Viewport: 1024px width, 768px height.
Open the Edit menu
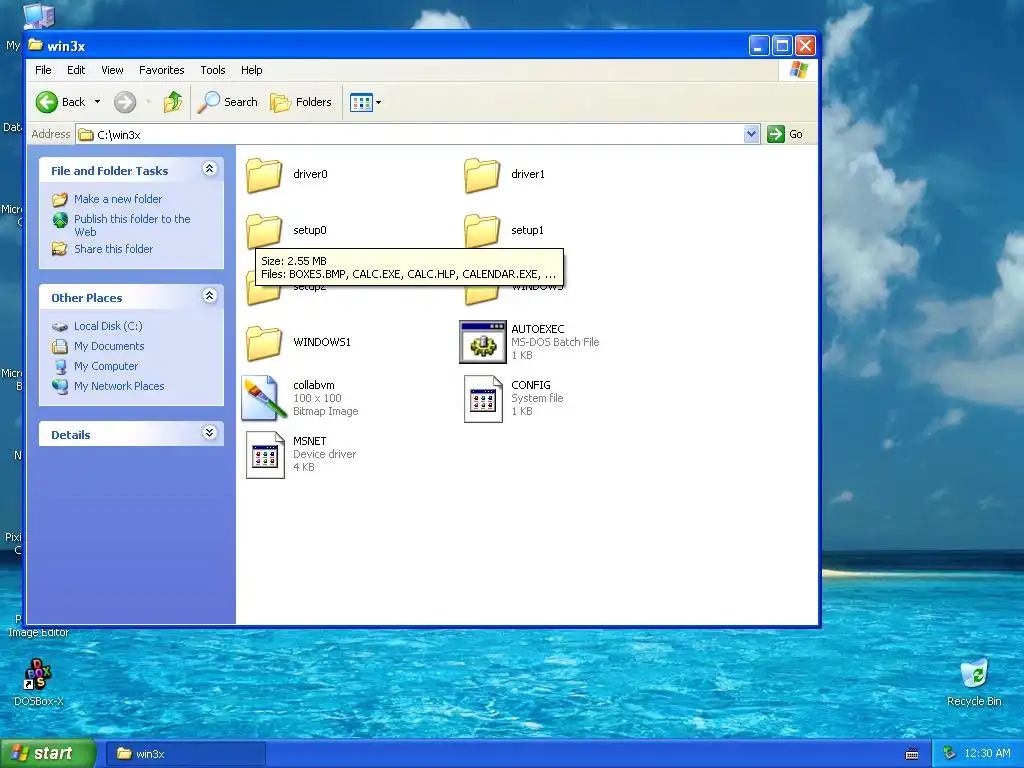pos(76,70)
